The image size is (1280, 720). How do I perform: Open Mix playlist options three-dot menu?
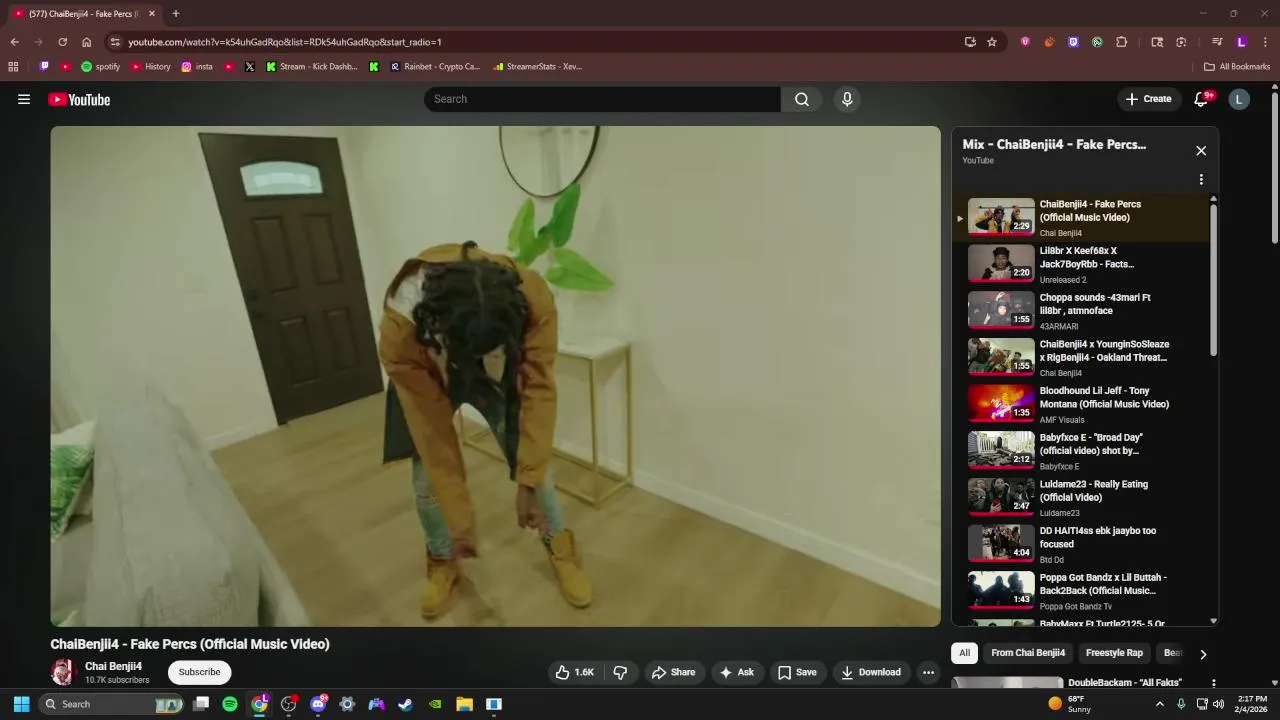[x=1201, y=180]
